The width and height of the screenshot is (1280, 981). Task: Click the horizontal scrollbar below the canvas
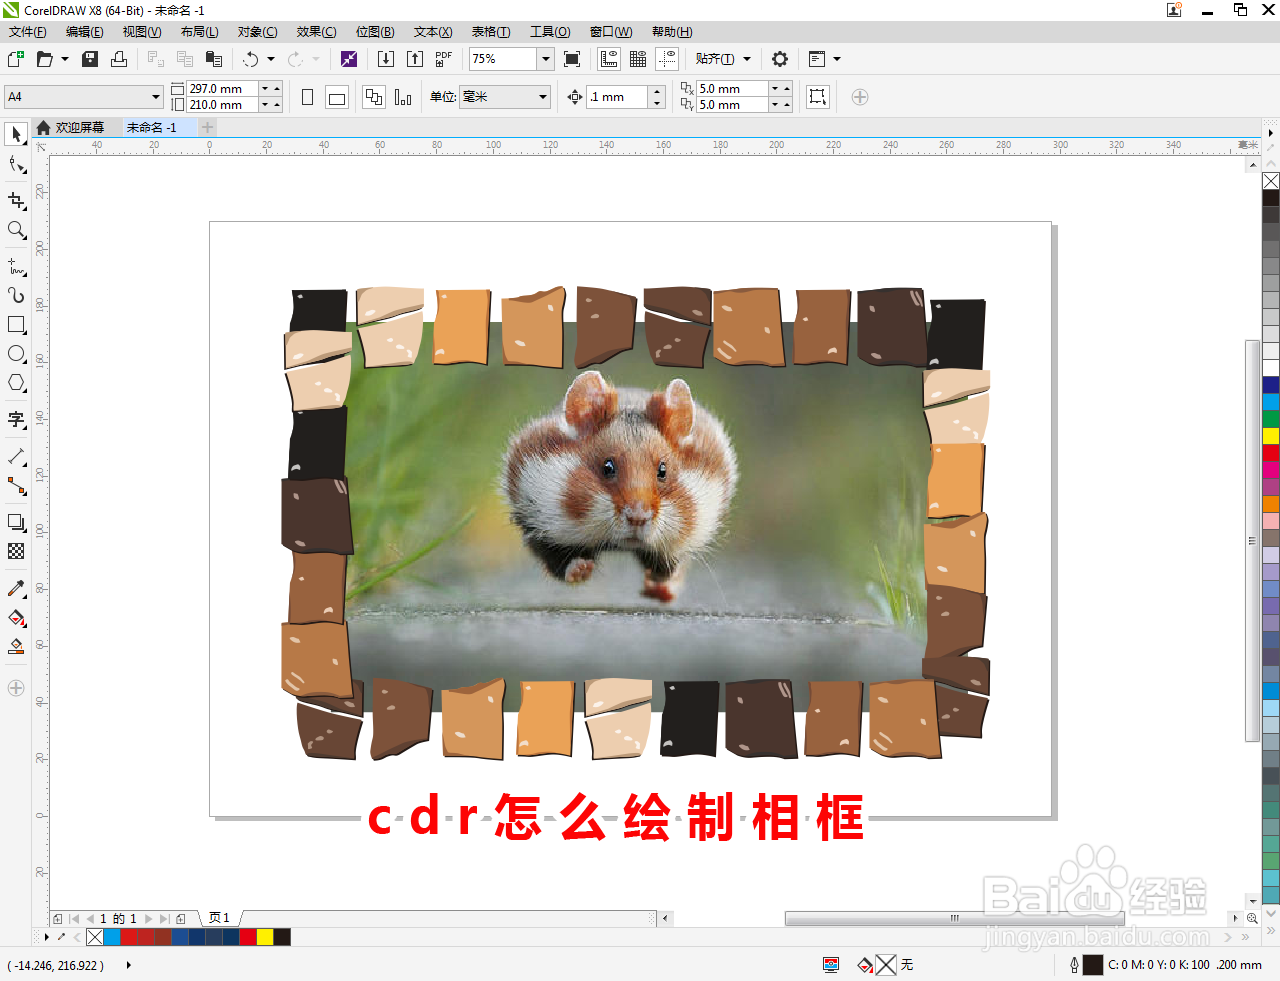click(x=953, y=917)
